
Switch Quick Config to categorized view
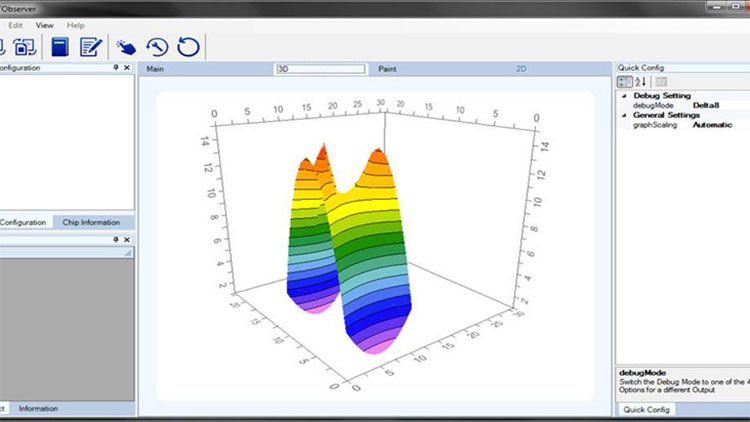(624, 82)
